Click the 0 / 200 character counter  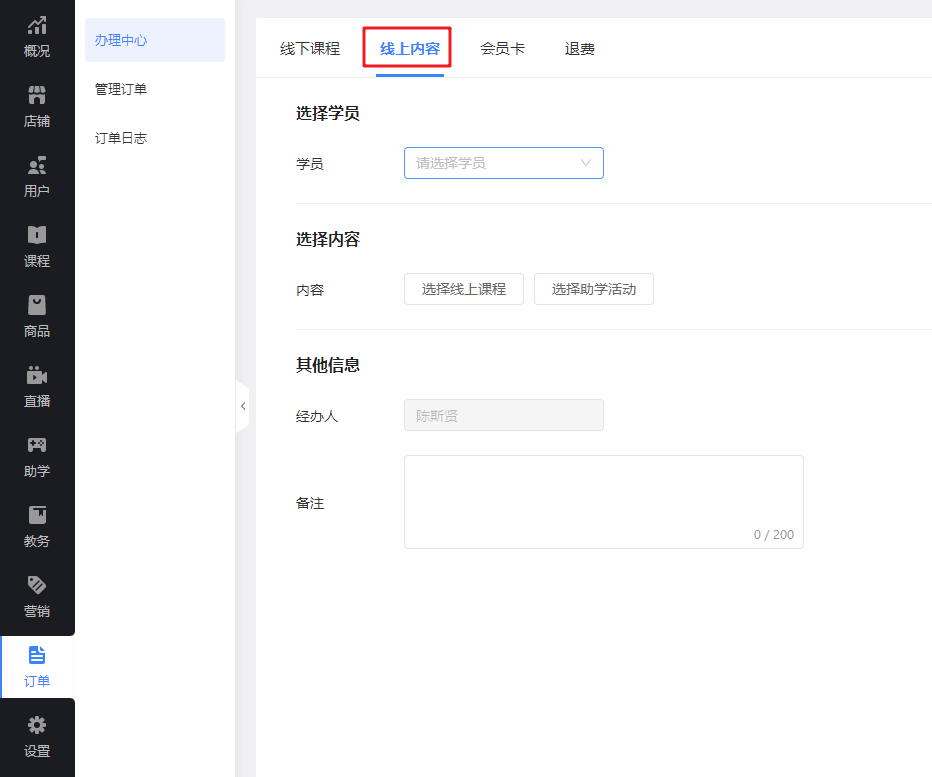click(773, 534)
